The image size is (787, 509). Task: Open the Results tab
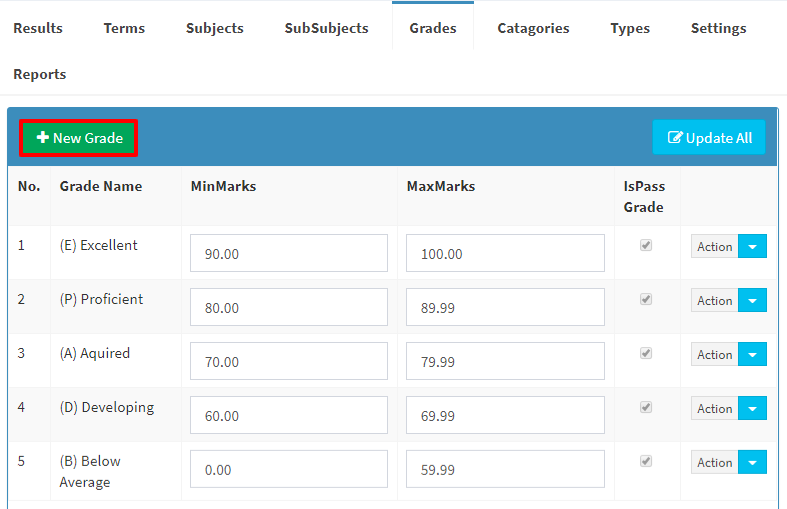pyautogui.click(x=38, y=28)
